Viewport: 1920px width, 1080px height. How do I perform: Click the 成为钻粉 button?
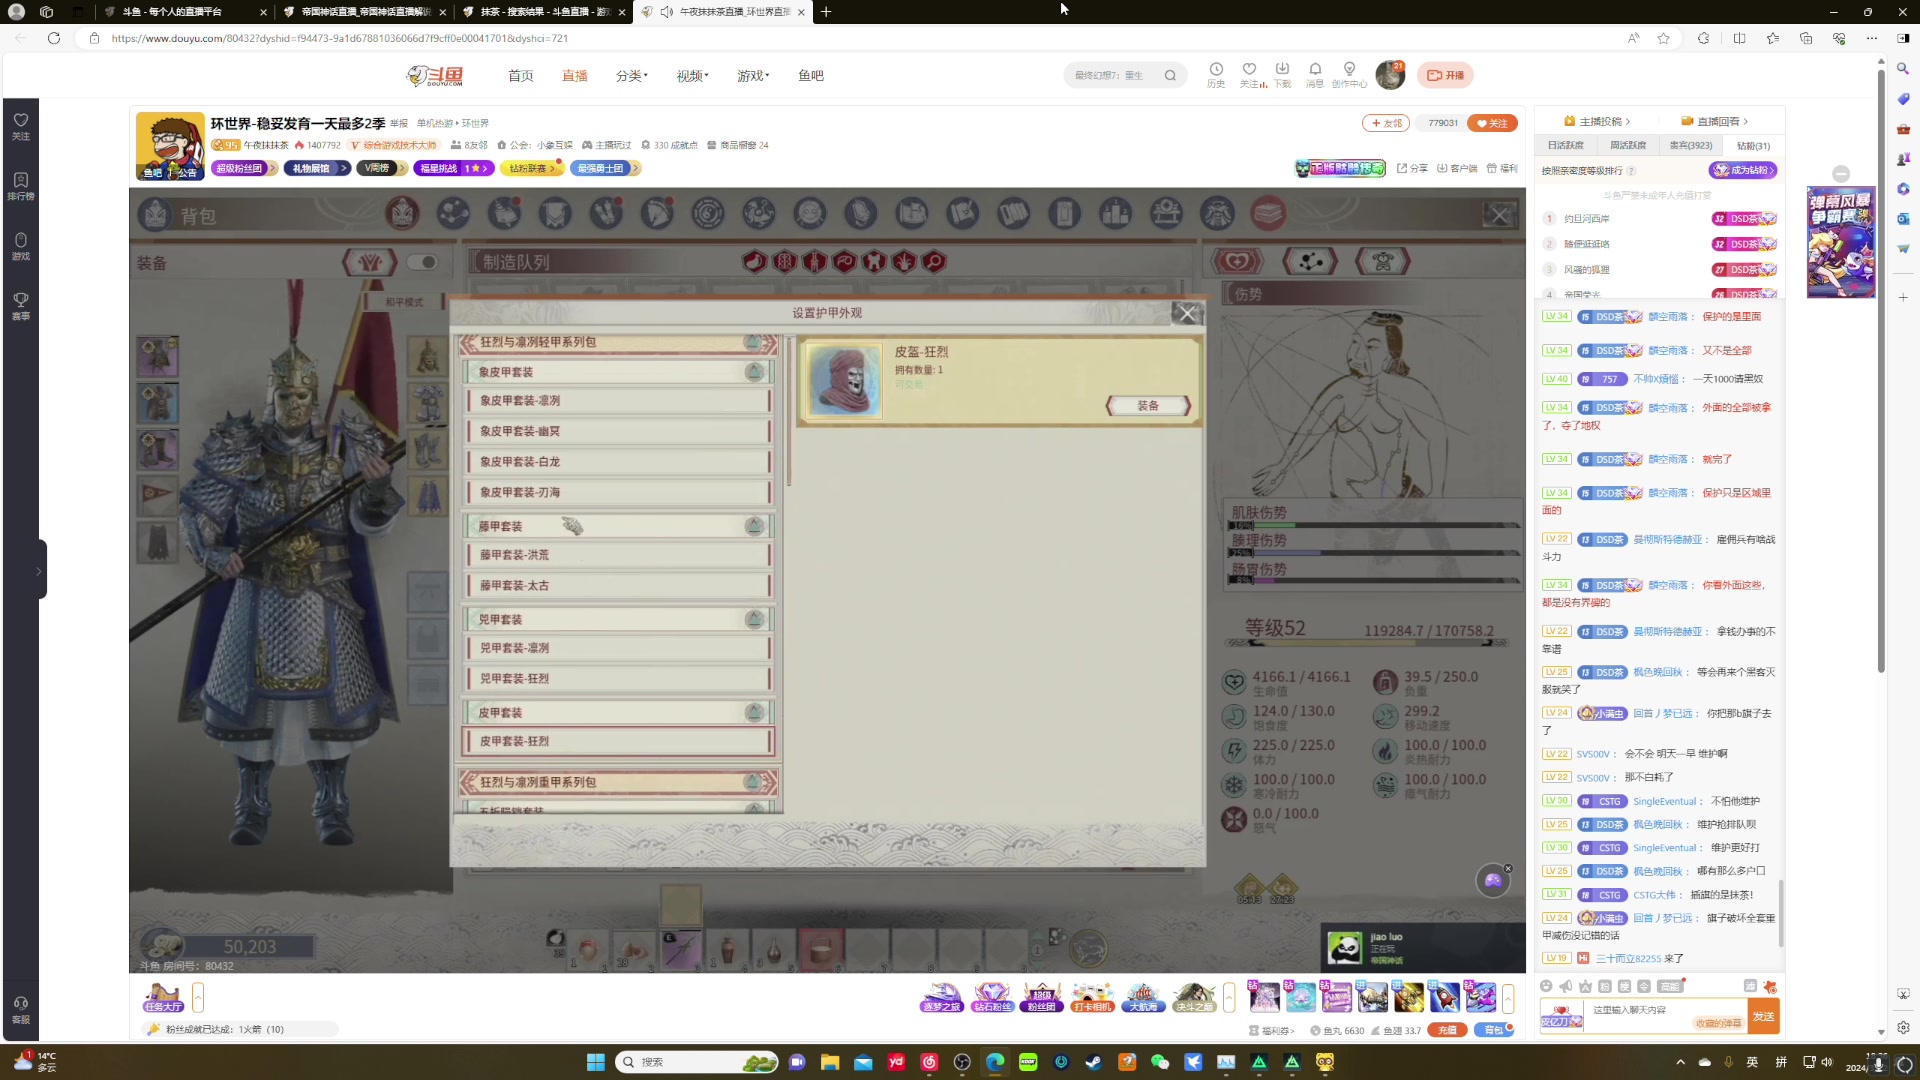(1743, 170)
